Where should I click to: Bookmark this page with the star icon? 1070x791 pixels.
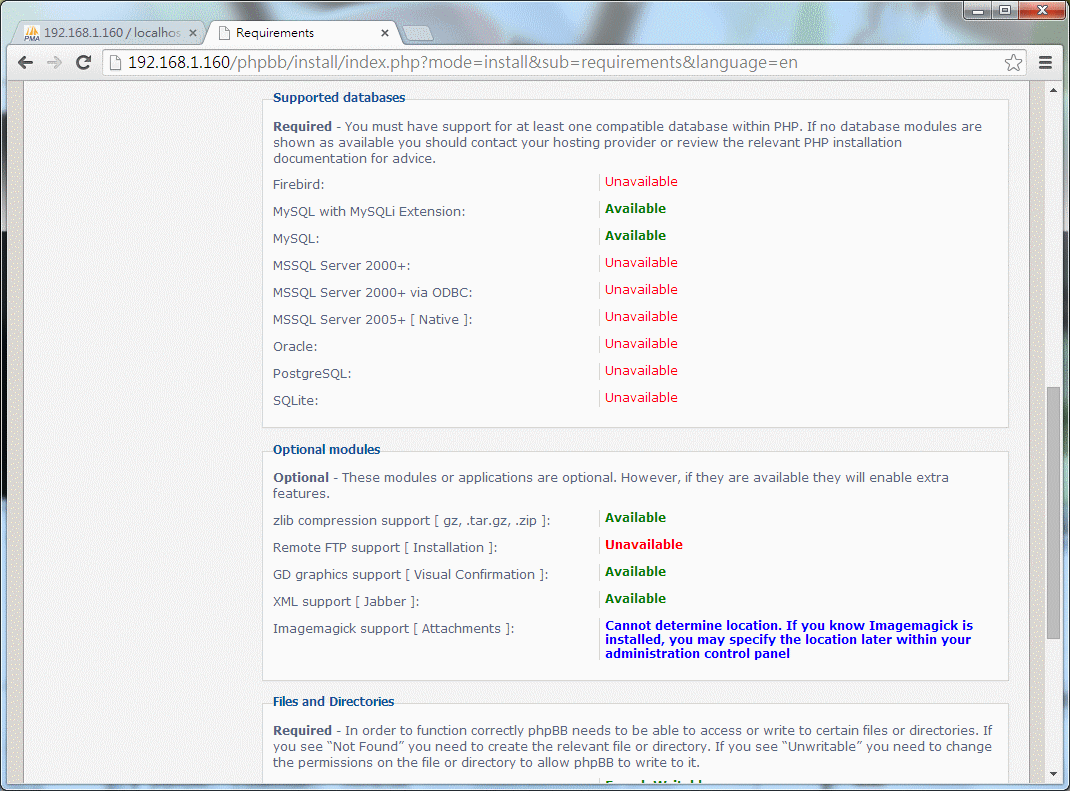tap(1013, 63)
